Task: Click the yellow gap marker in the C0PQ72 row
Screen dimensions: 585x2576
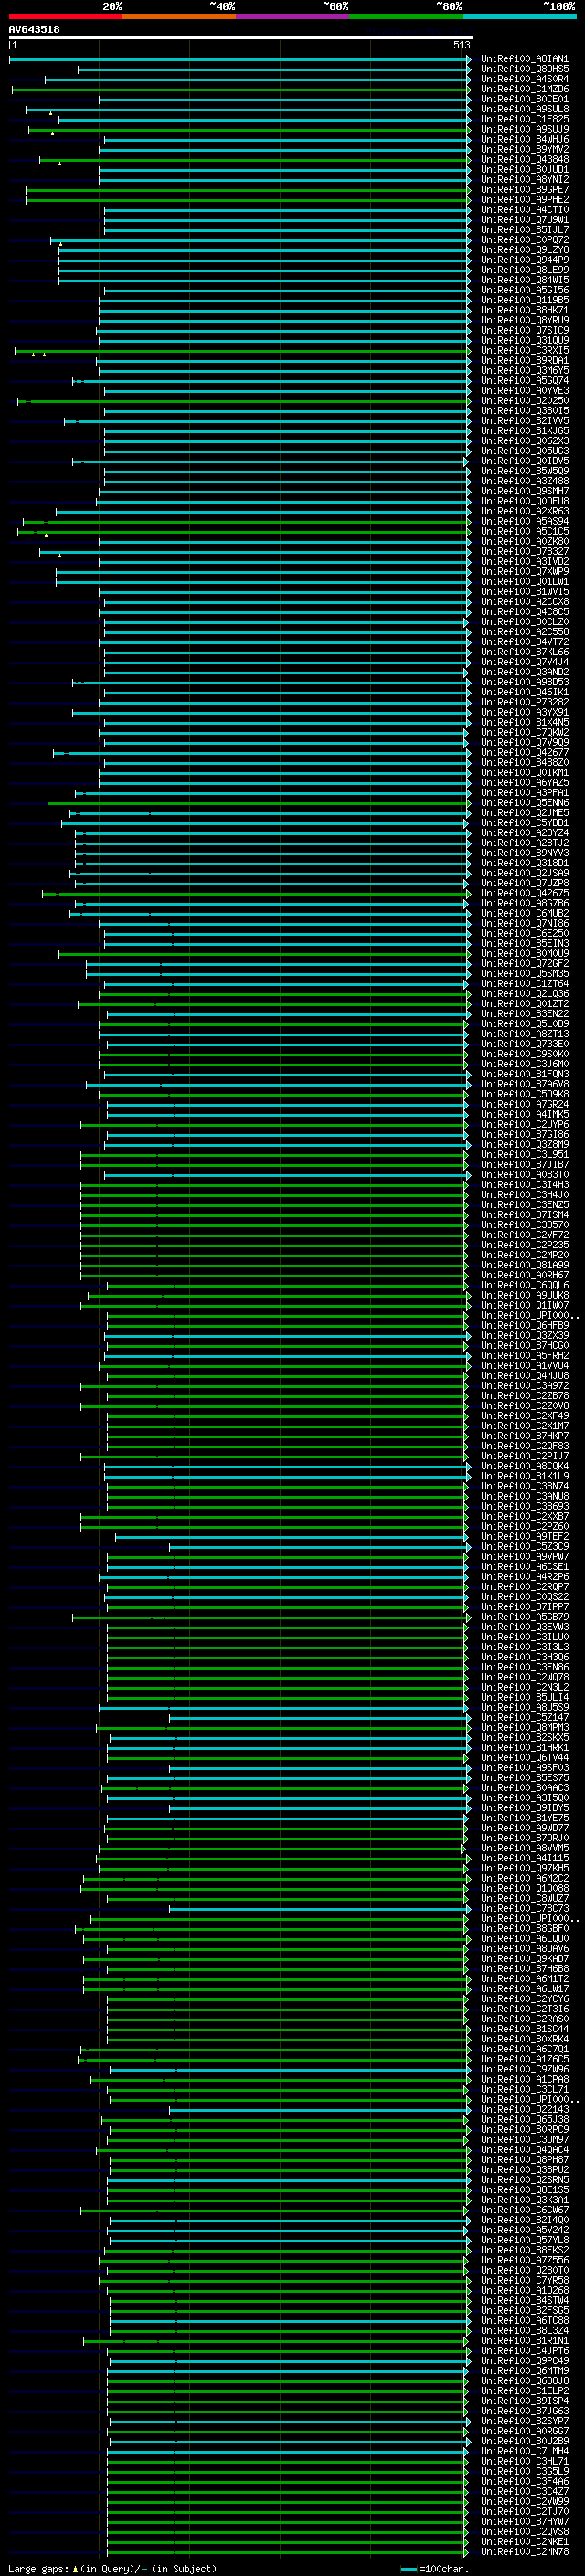Action: tap(60, 243)
